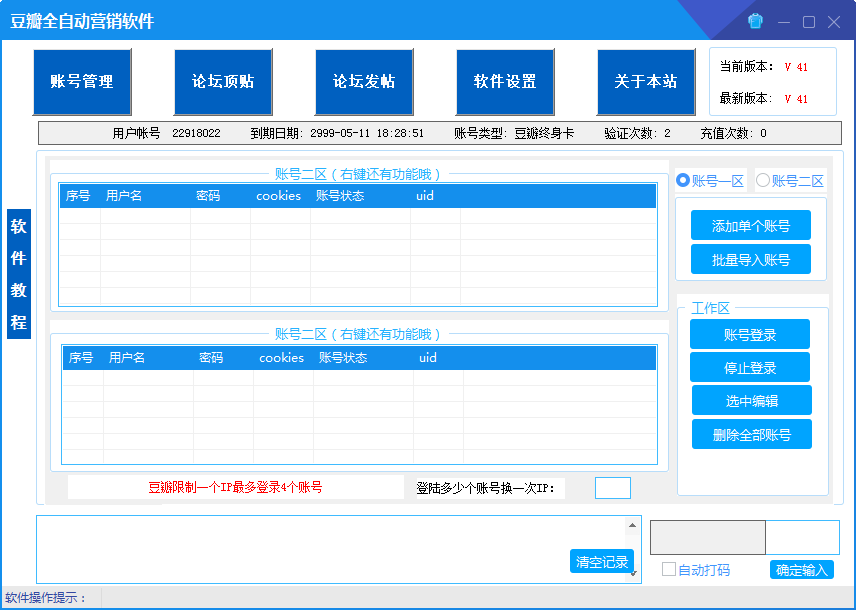Image resolution: width=856 pixels, height=610 pixels.
Task: Close the 豆瓣全自动营销软件 window
Action: (834, 22)
